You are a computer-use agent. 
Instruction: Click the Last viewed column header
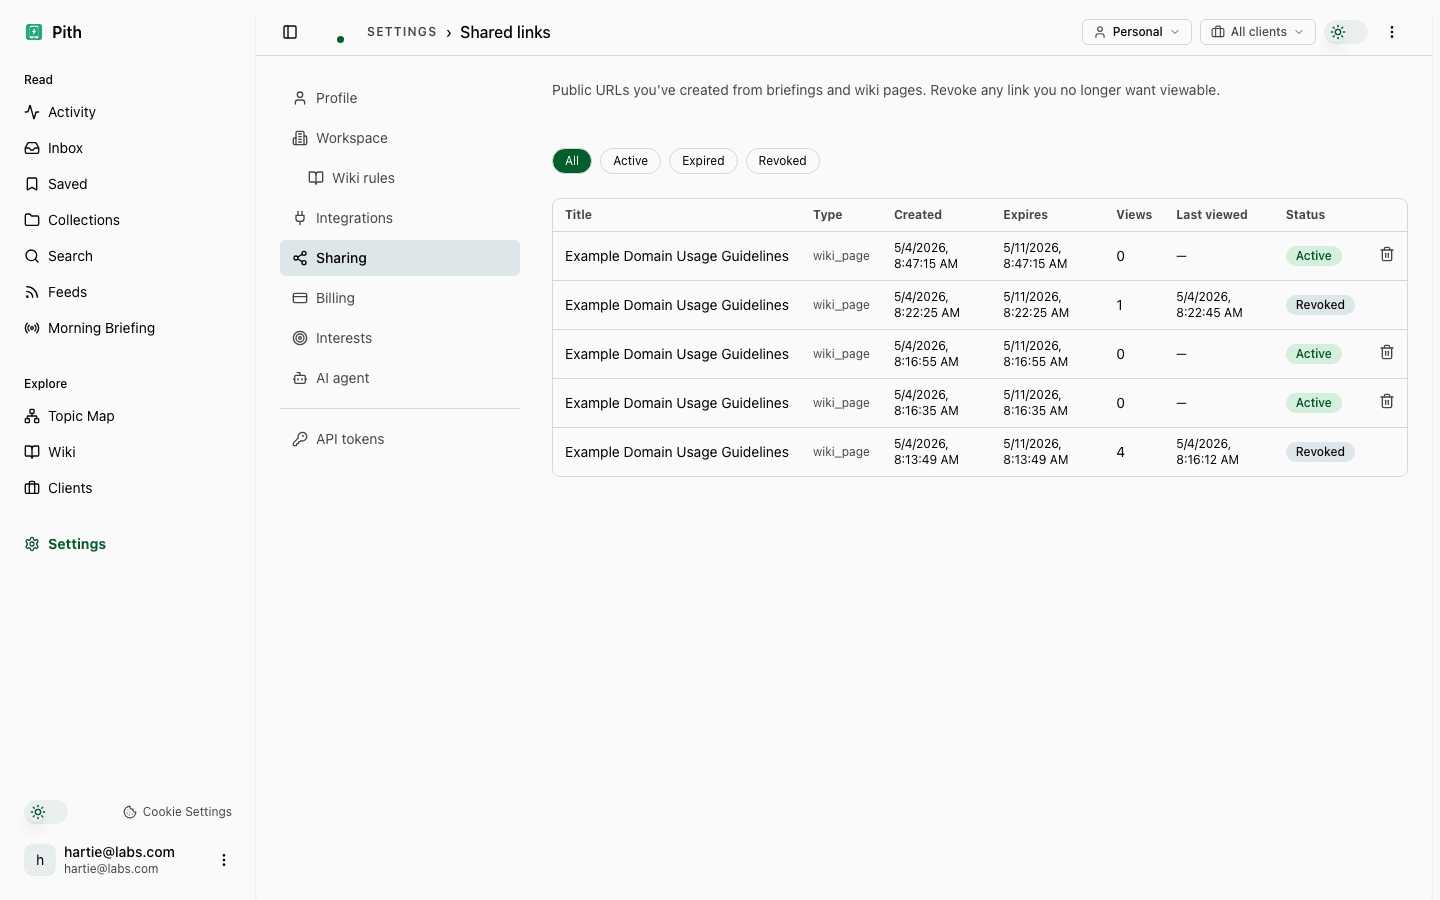click(x=1212, y=215)
